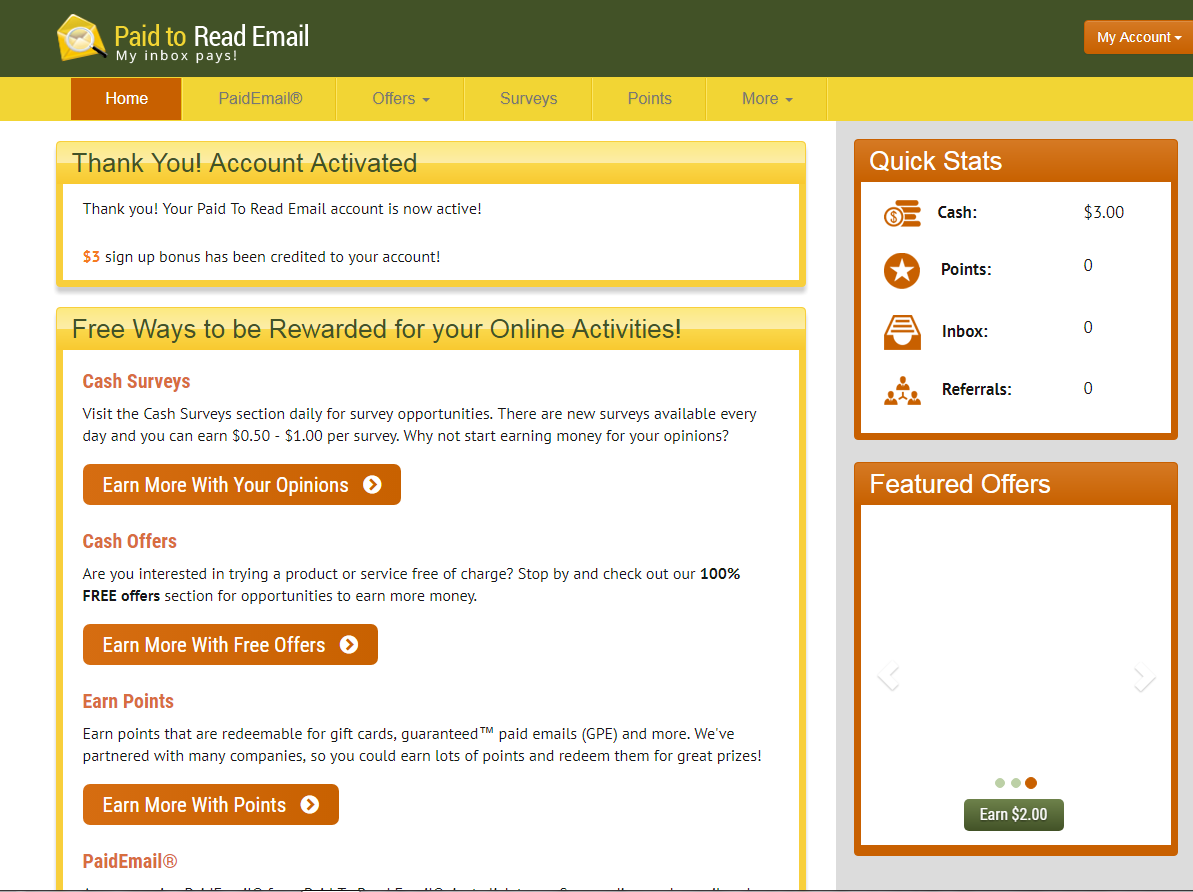Go to the Home tab
This screenshot has height=892, width=1193.
[x=126, y=99]
